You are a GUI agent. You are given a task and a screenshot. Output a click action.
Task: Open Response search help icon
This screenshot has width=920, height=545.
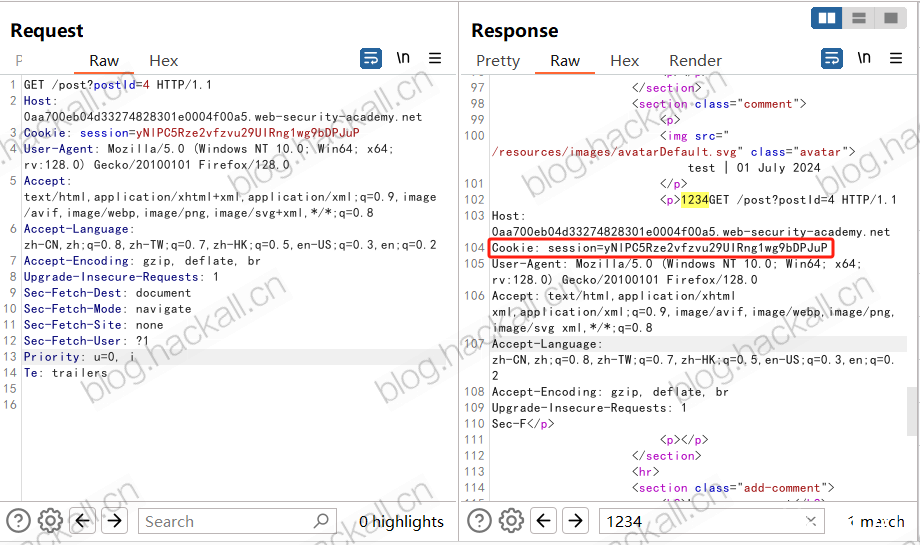(x=479, y=520)
